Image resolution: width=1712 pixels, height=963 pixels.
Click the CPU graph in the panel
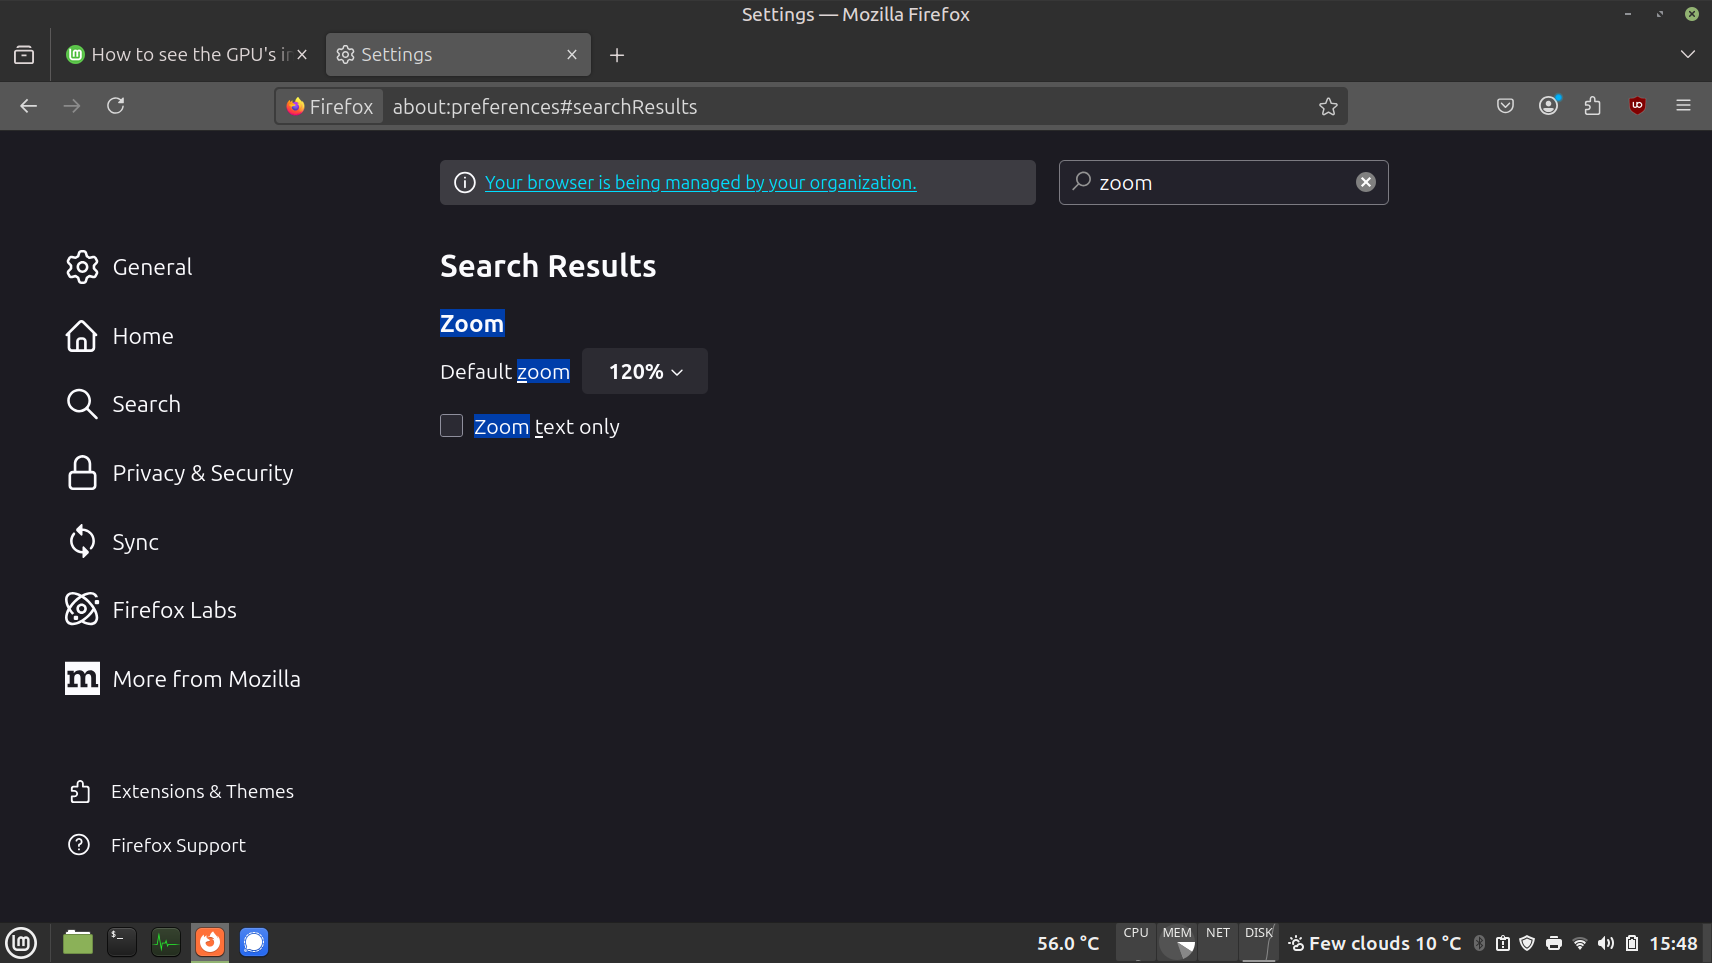coord(1136,943)
